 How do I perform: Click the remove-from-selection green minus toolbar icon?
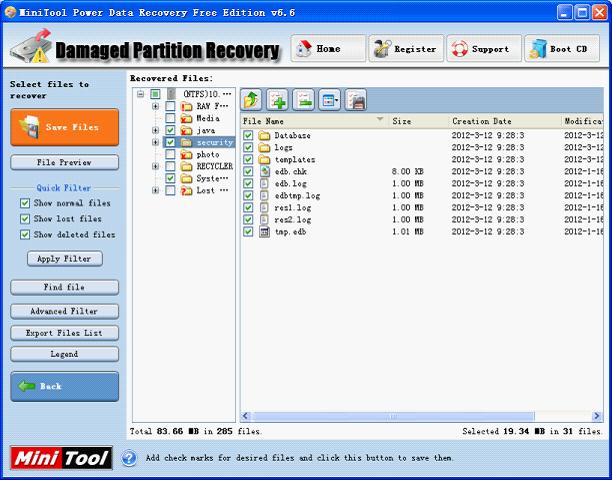(303, 100)
